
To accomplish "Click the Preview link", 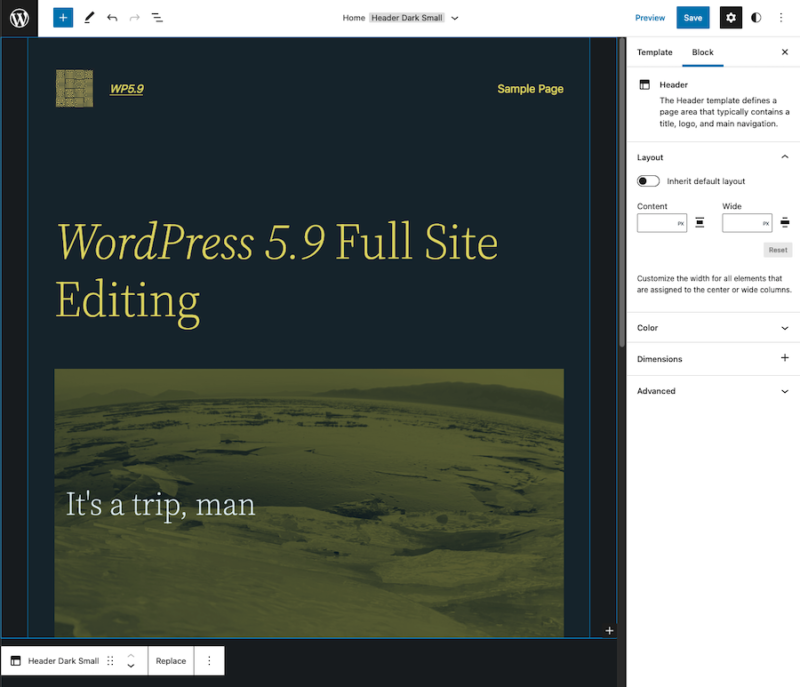I will (x=650, y=18).
